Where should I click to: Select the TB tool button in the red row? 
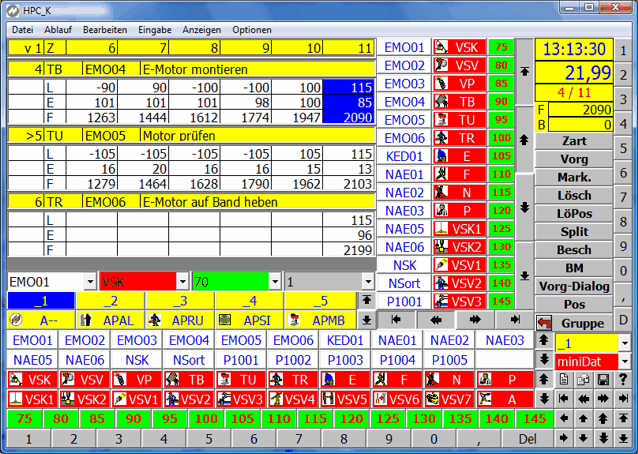pyautogui.click(x=186, y=380)
